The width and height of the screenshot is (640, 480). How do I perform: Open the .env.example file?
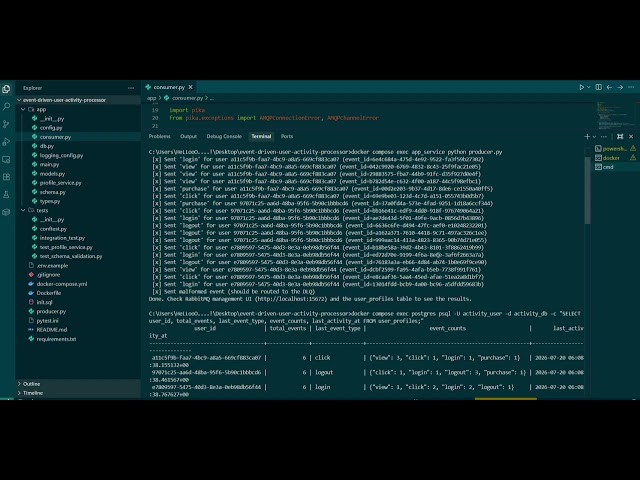coord(52,265)
